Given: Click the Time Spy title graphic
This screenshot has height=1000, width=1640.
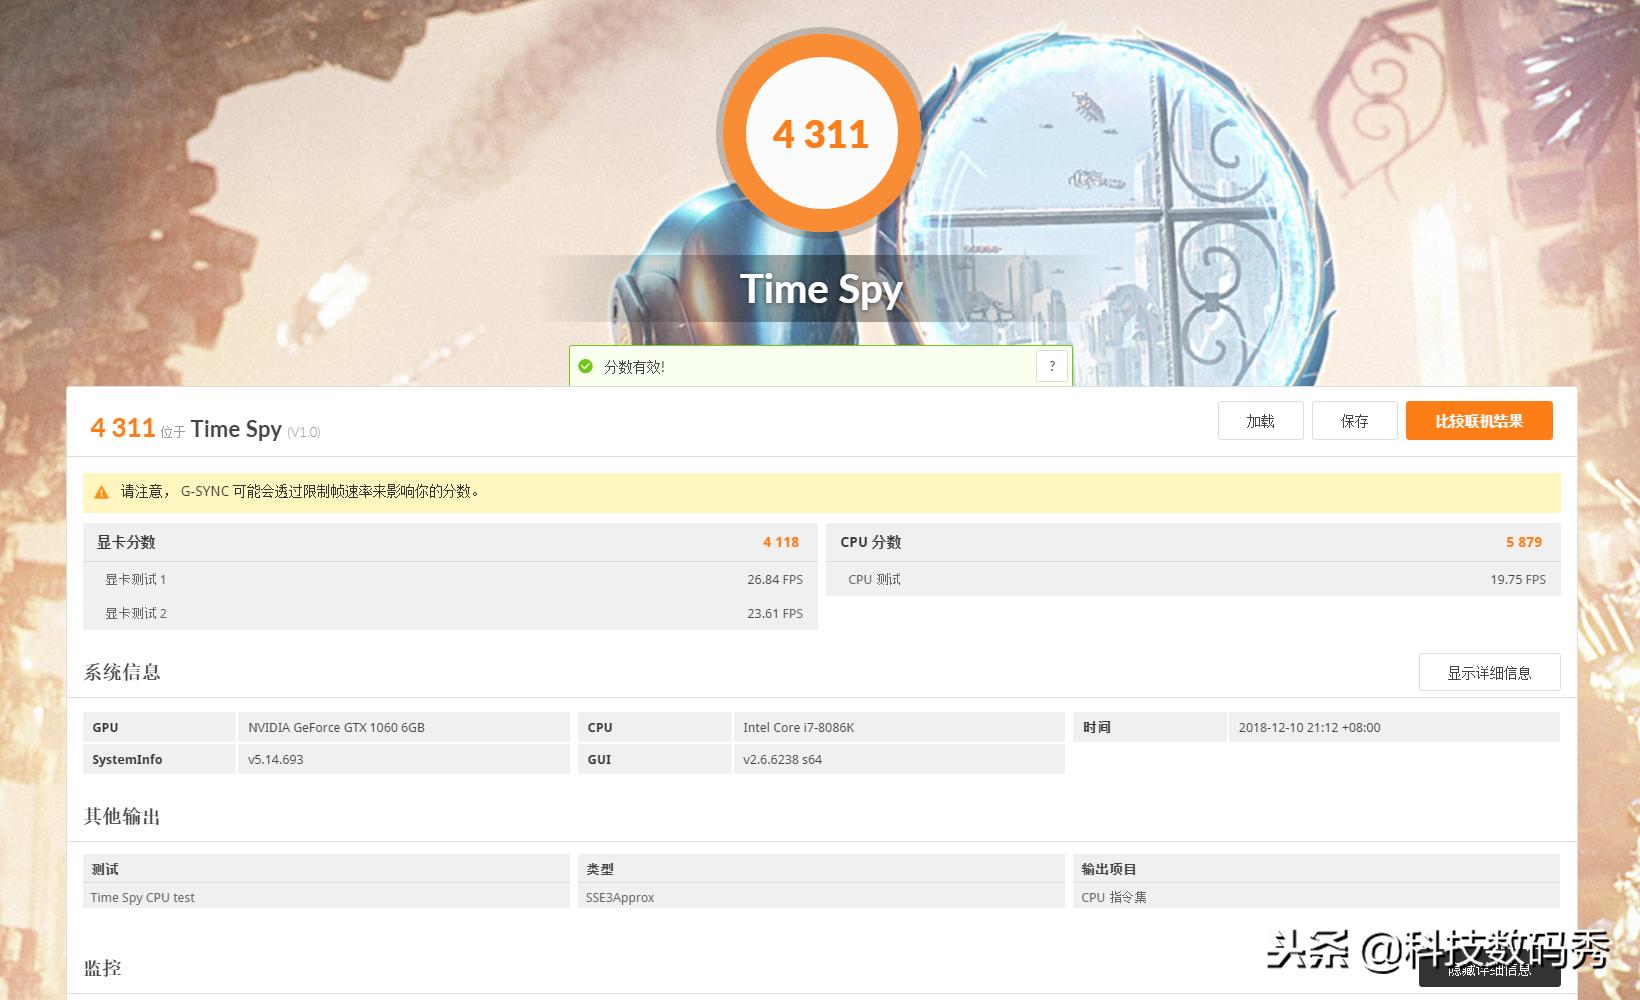Looking at the screenshot, I should click(820, 289).
